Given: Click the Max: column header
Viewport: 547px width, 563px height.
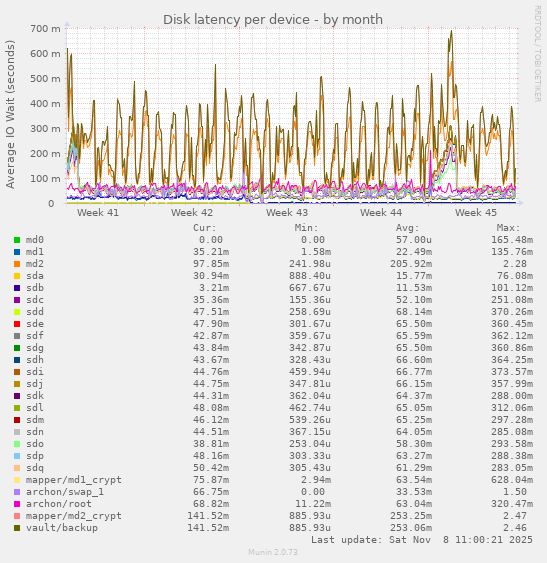Looking at the screenshot, I should (x=509, y=228).
